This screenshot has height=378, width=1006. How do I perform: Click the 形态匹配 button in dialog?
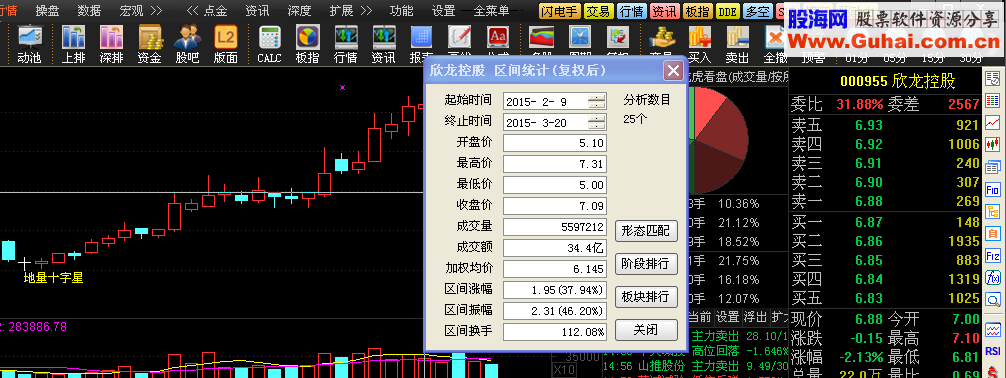pos(645,232)
